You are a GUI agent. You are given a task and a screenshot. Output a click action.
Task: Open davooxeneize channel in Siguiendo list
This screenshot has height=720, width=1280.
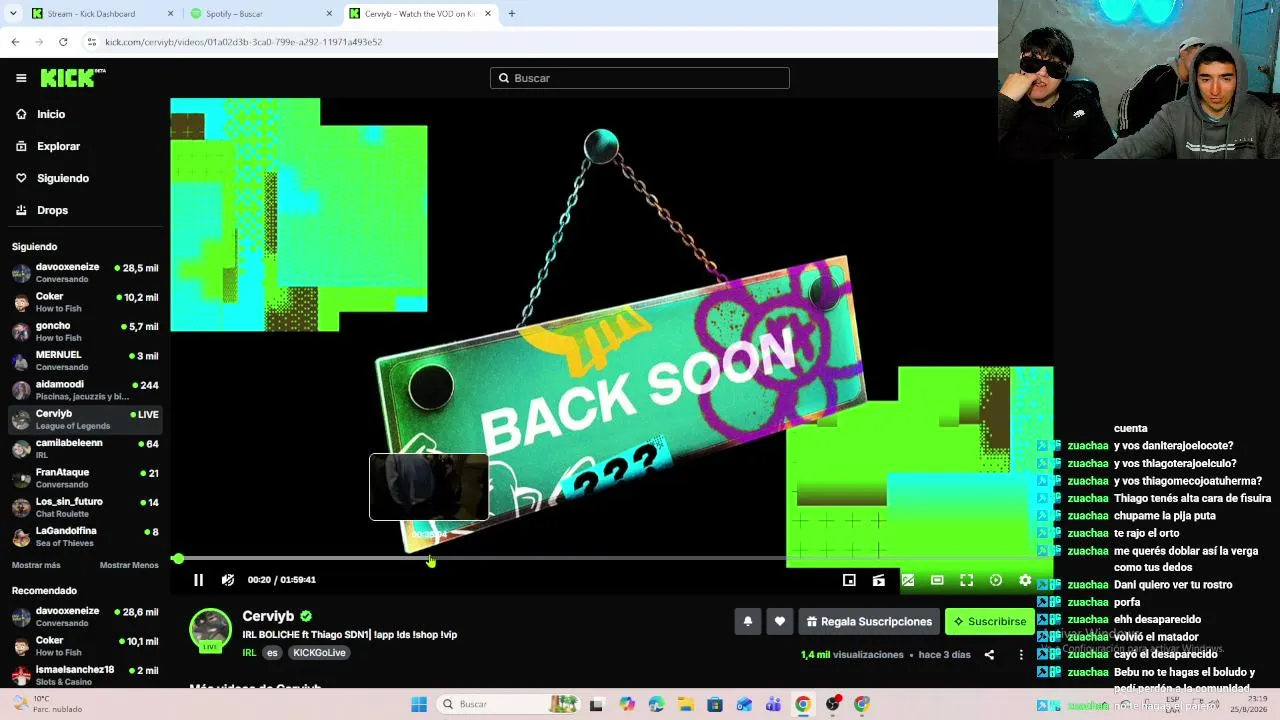[85, 273]
